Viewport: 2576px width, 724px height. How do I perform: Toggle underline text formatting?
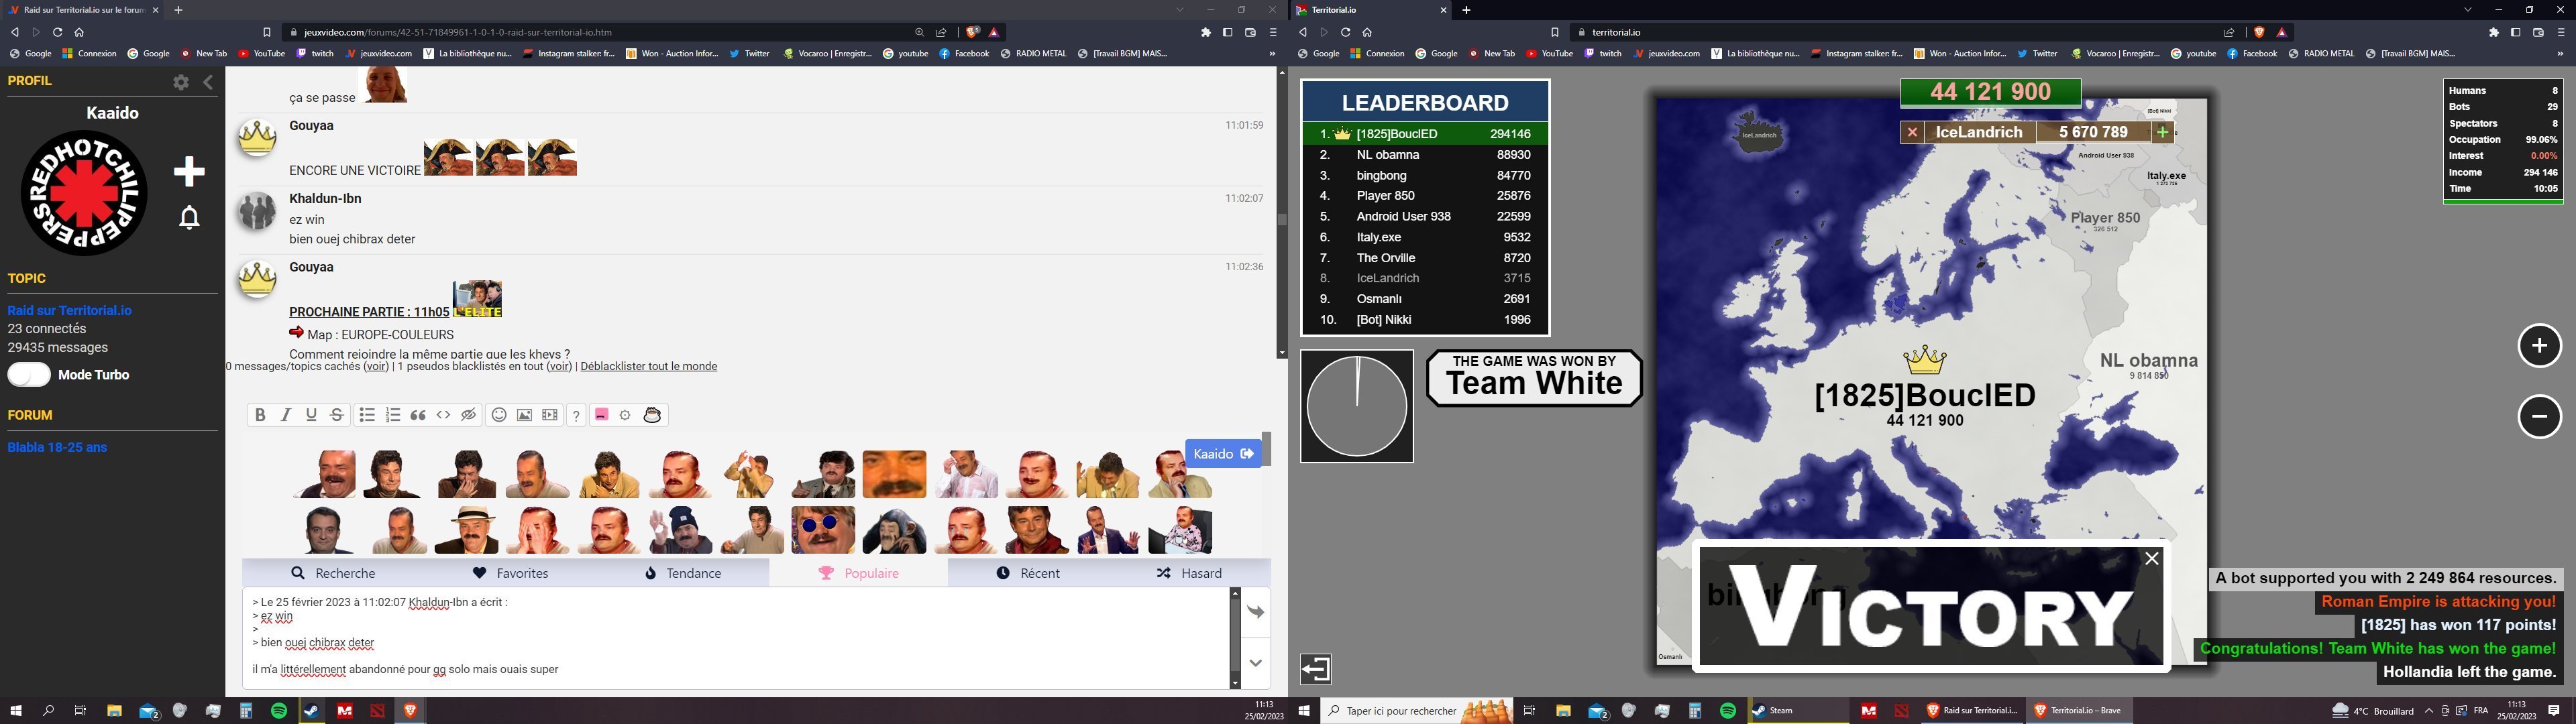(311, 415)
